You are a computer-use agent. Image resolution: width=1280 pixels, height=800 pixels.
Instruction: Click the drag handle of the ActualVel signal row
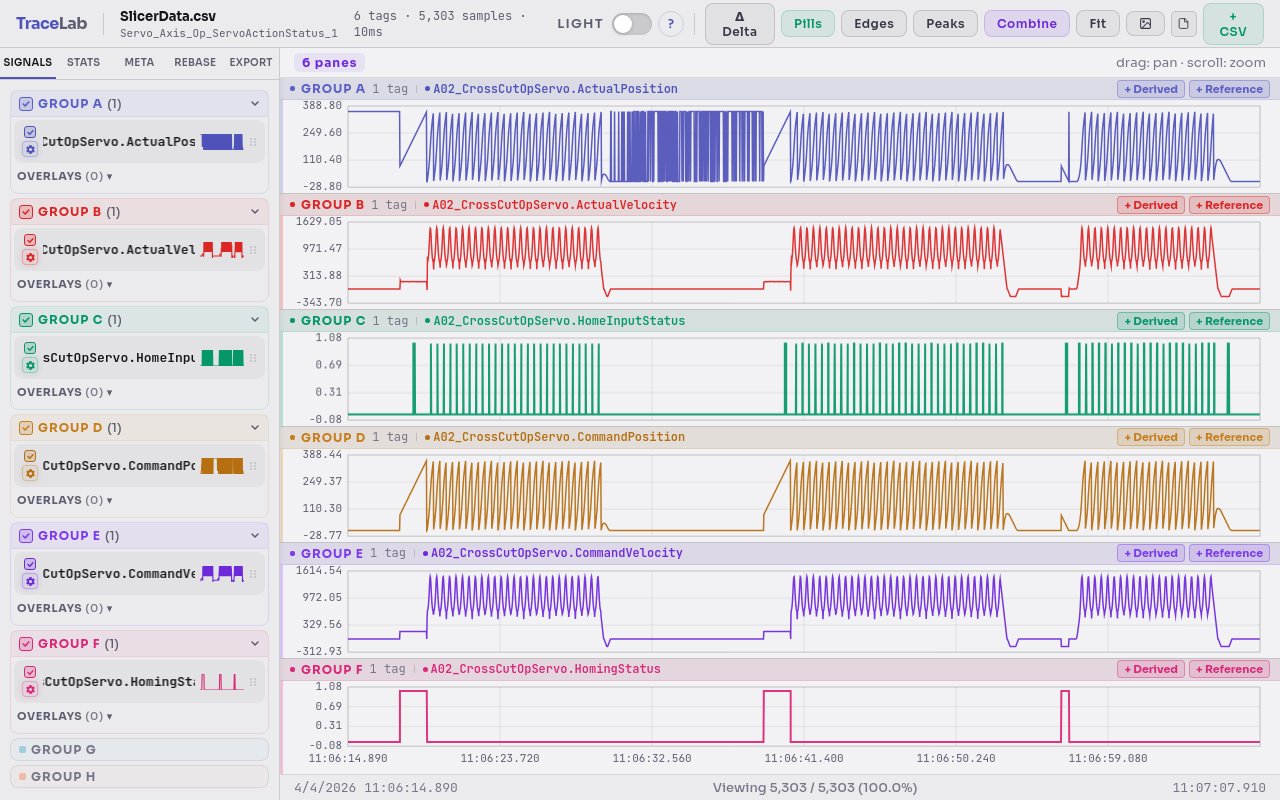coord(253,250)
